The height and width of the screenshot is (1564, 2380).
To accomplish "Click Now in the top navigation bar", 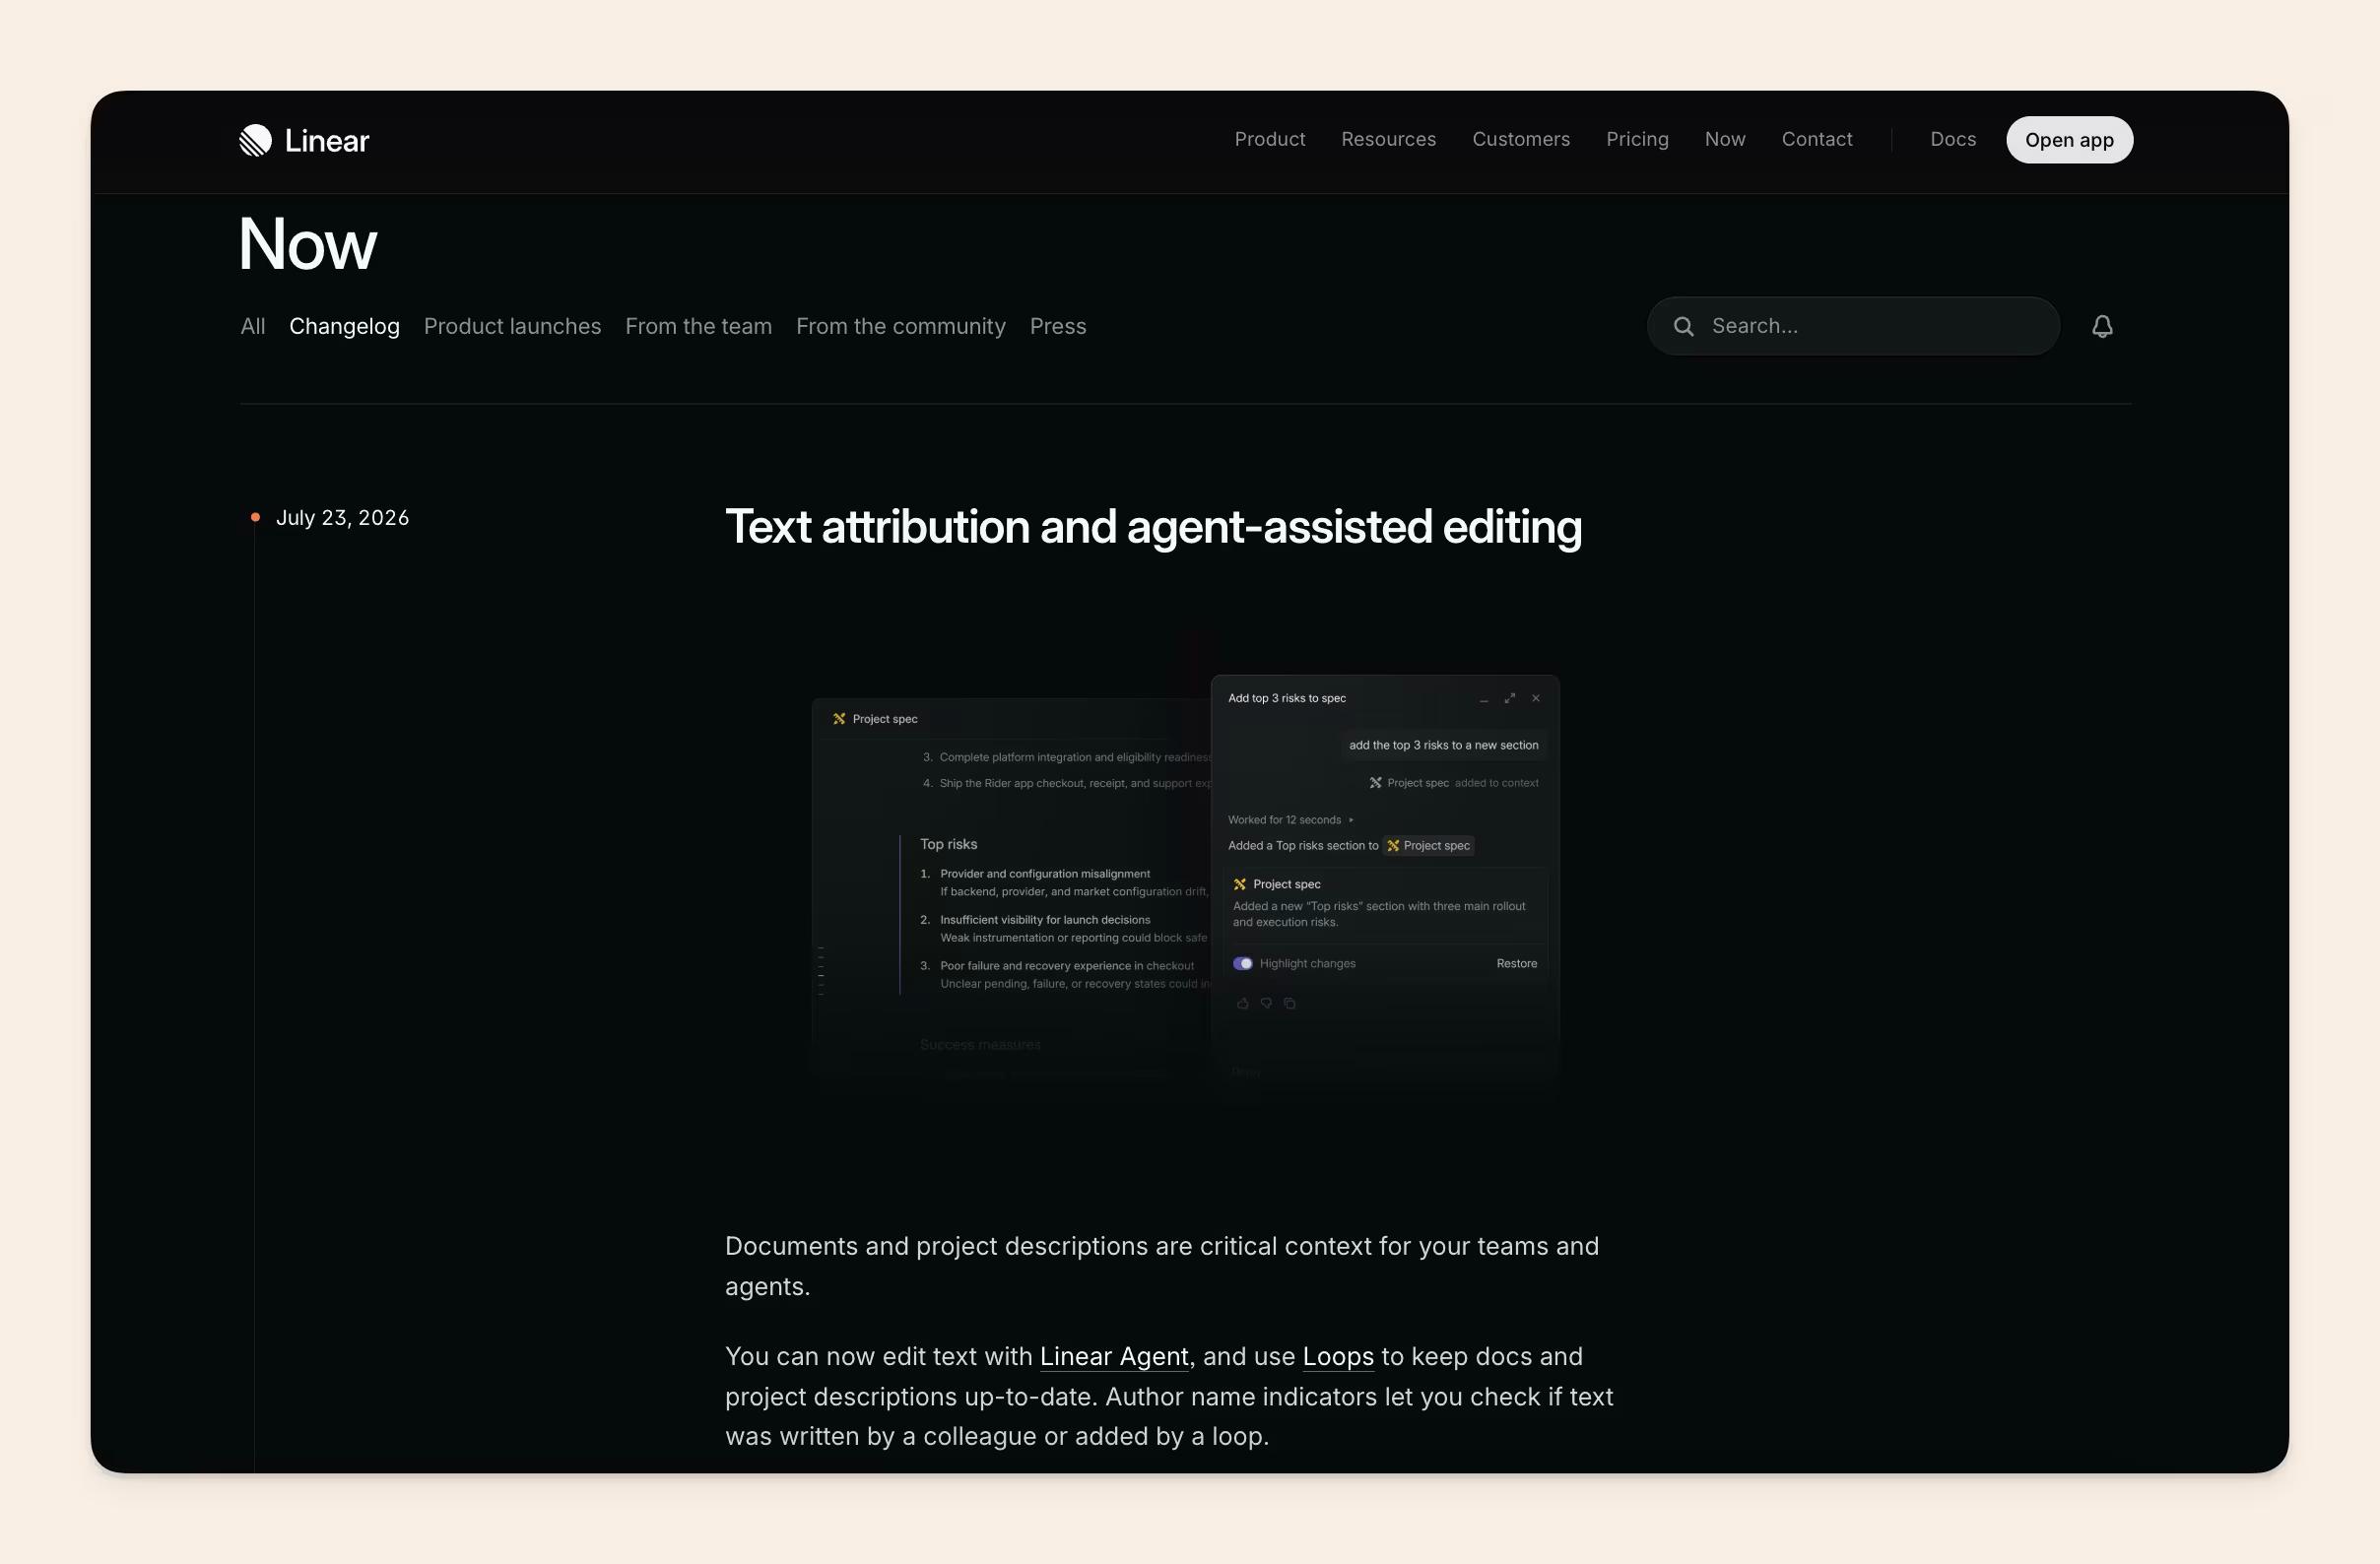I will (1725, 139).
